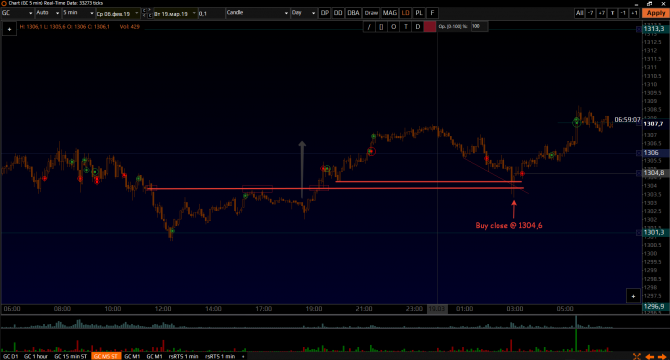Click the orange right arrow at bottom right
670x360 pixels.
pyautogui.click(x=662, y=357)
